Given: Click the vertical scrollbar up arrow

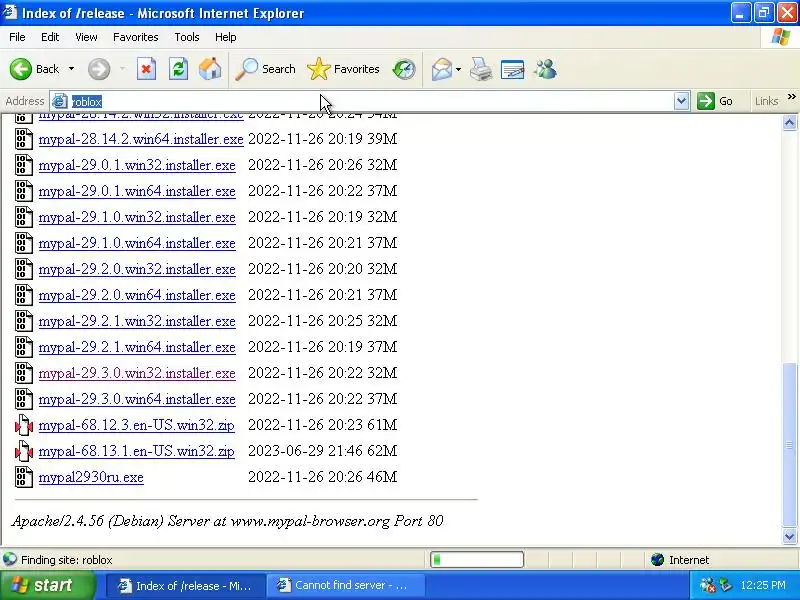Looking at the screenshot, I should tap(789, 122).
